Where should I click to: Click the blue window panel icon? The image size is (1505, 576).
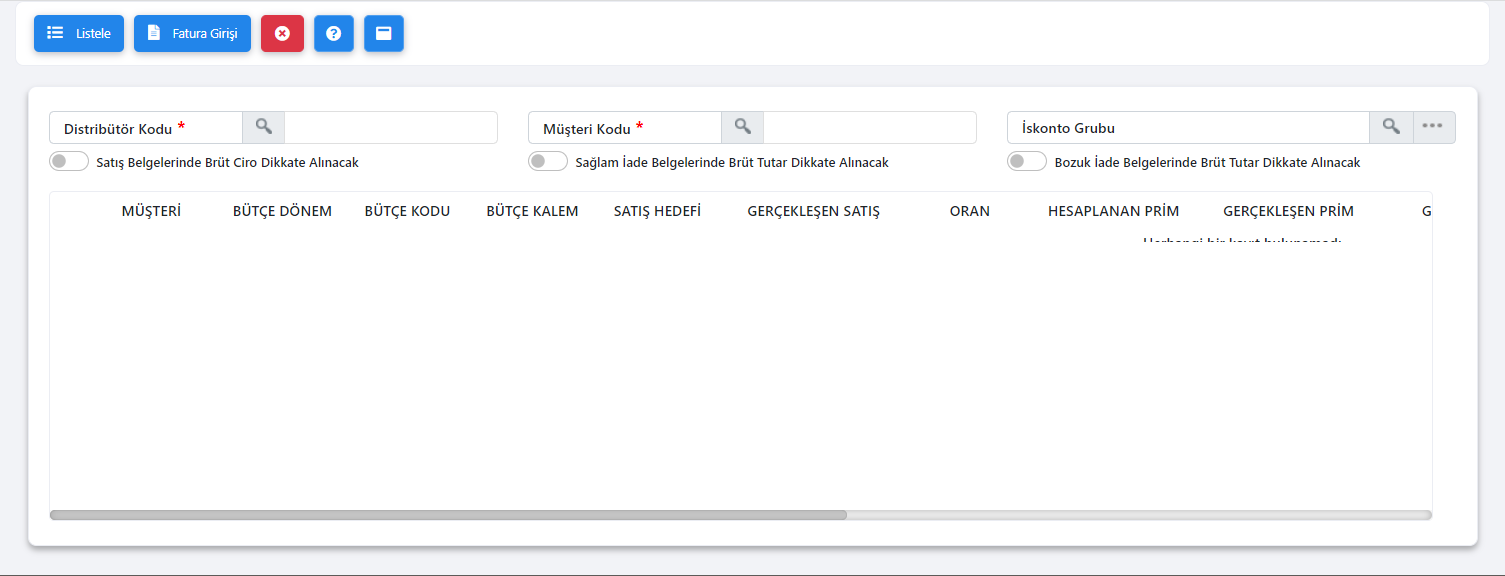pos(383,33)
